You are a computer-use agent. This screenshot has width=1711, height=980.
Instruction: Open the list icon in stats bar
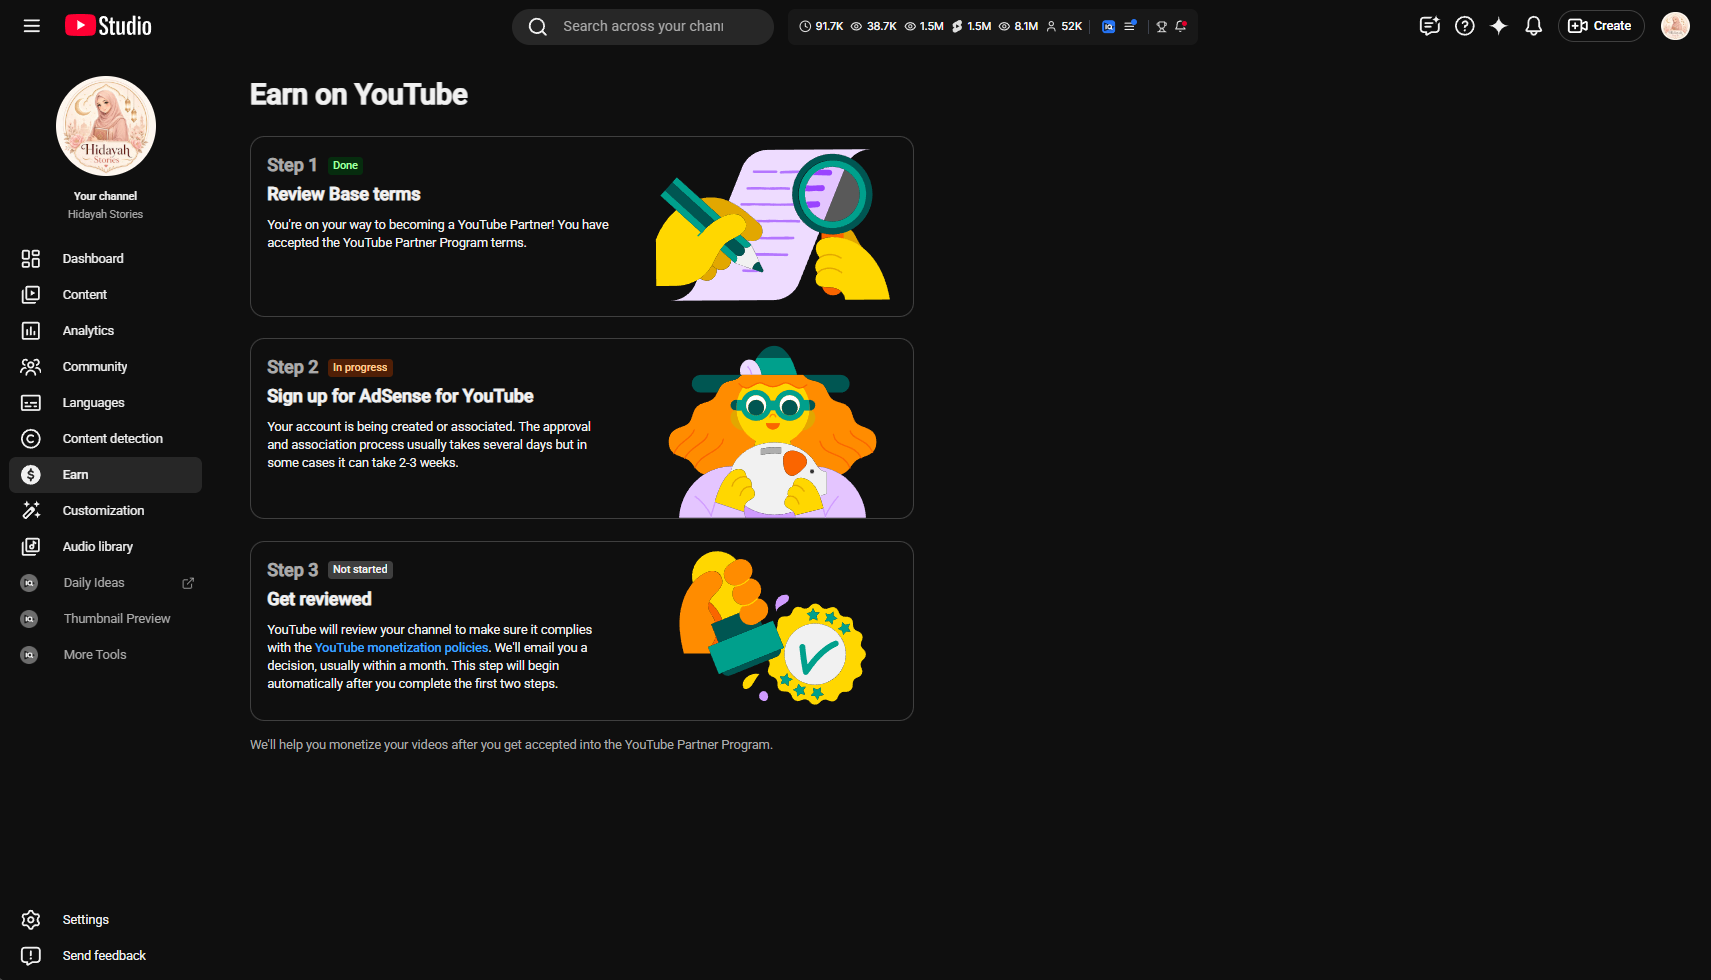click(1130, 26)
